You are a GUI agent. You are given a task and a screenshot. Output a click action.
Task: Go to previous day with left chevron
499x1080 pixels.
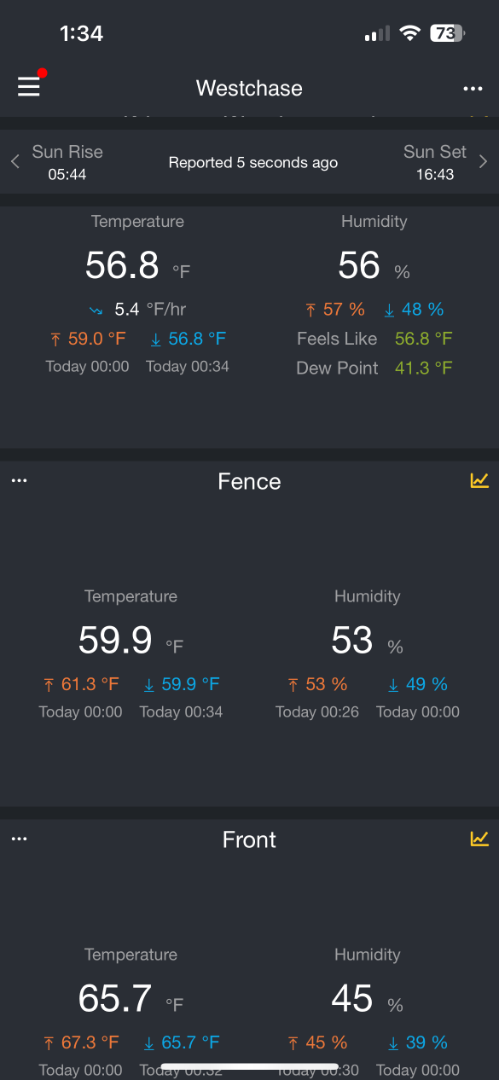(x=15, y=162)
